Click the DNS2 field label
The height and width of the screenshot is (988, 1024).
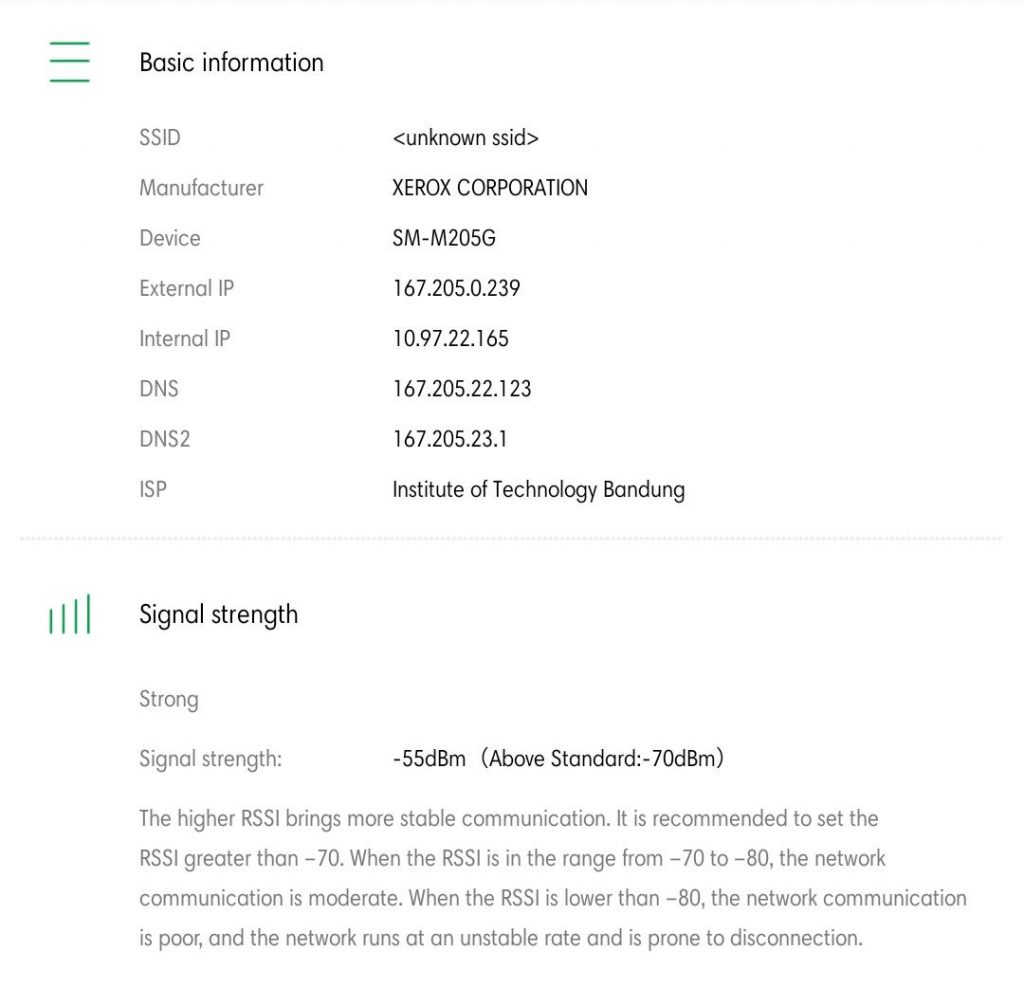click(x=164, y=439)
